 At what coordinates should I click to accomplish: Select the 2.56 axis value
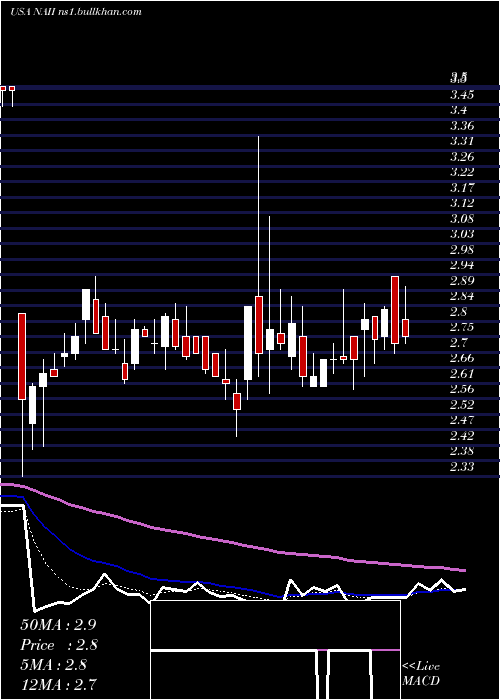462,389
